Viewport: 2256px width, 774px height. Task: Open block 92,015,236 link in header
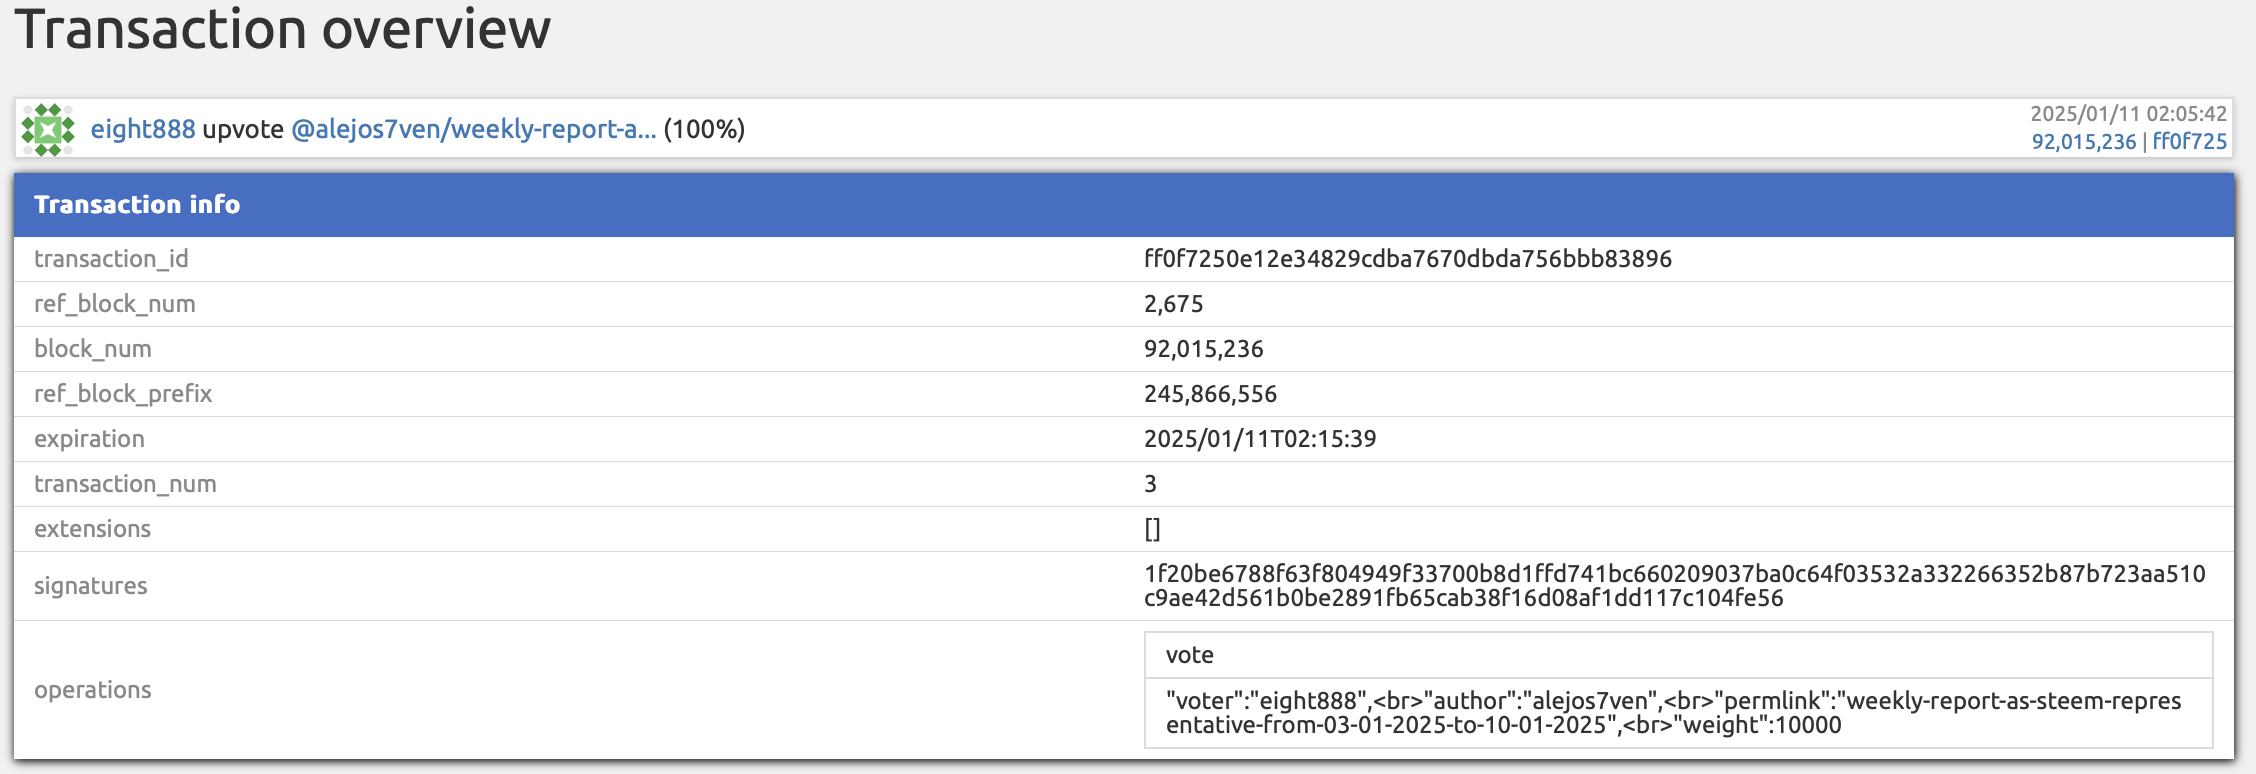click(x=2083, y=142)
